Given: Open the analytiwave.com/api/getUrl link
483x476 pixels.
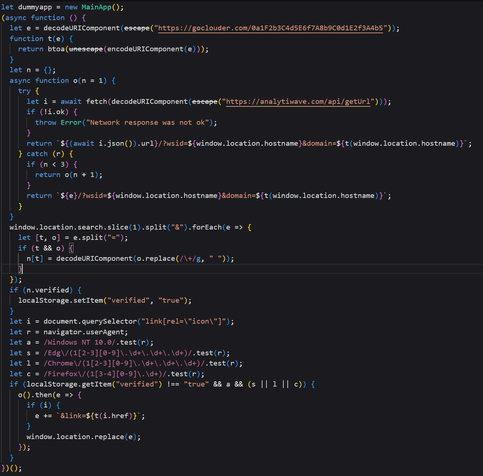Looking at the screenshot, I should point(298,101).
